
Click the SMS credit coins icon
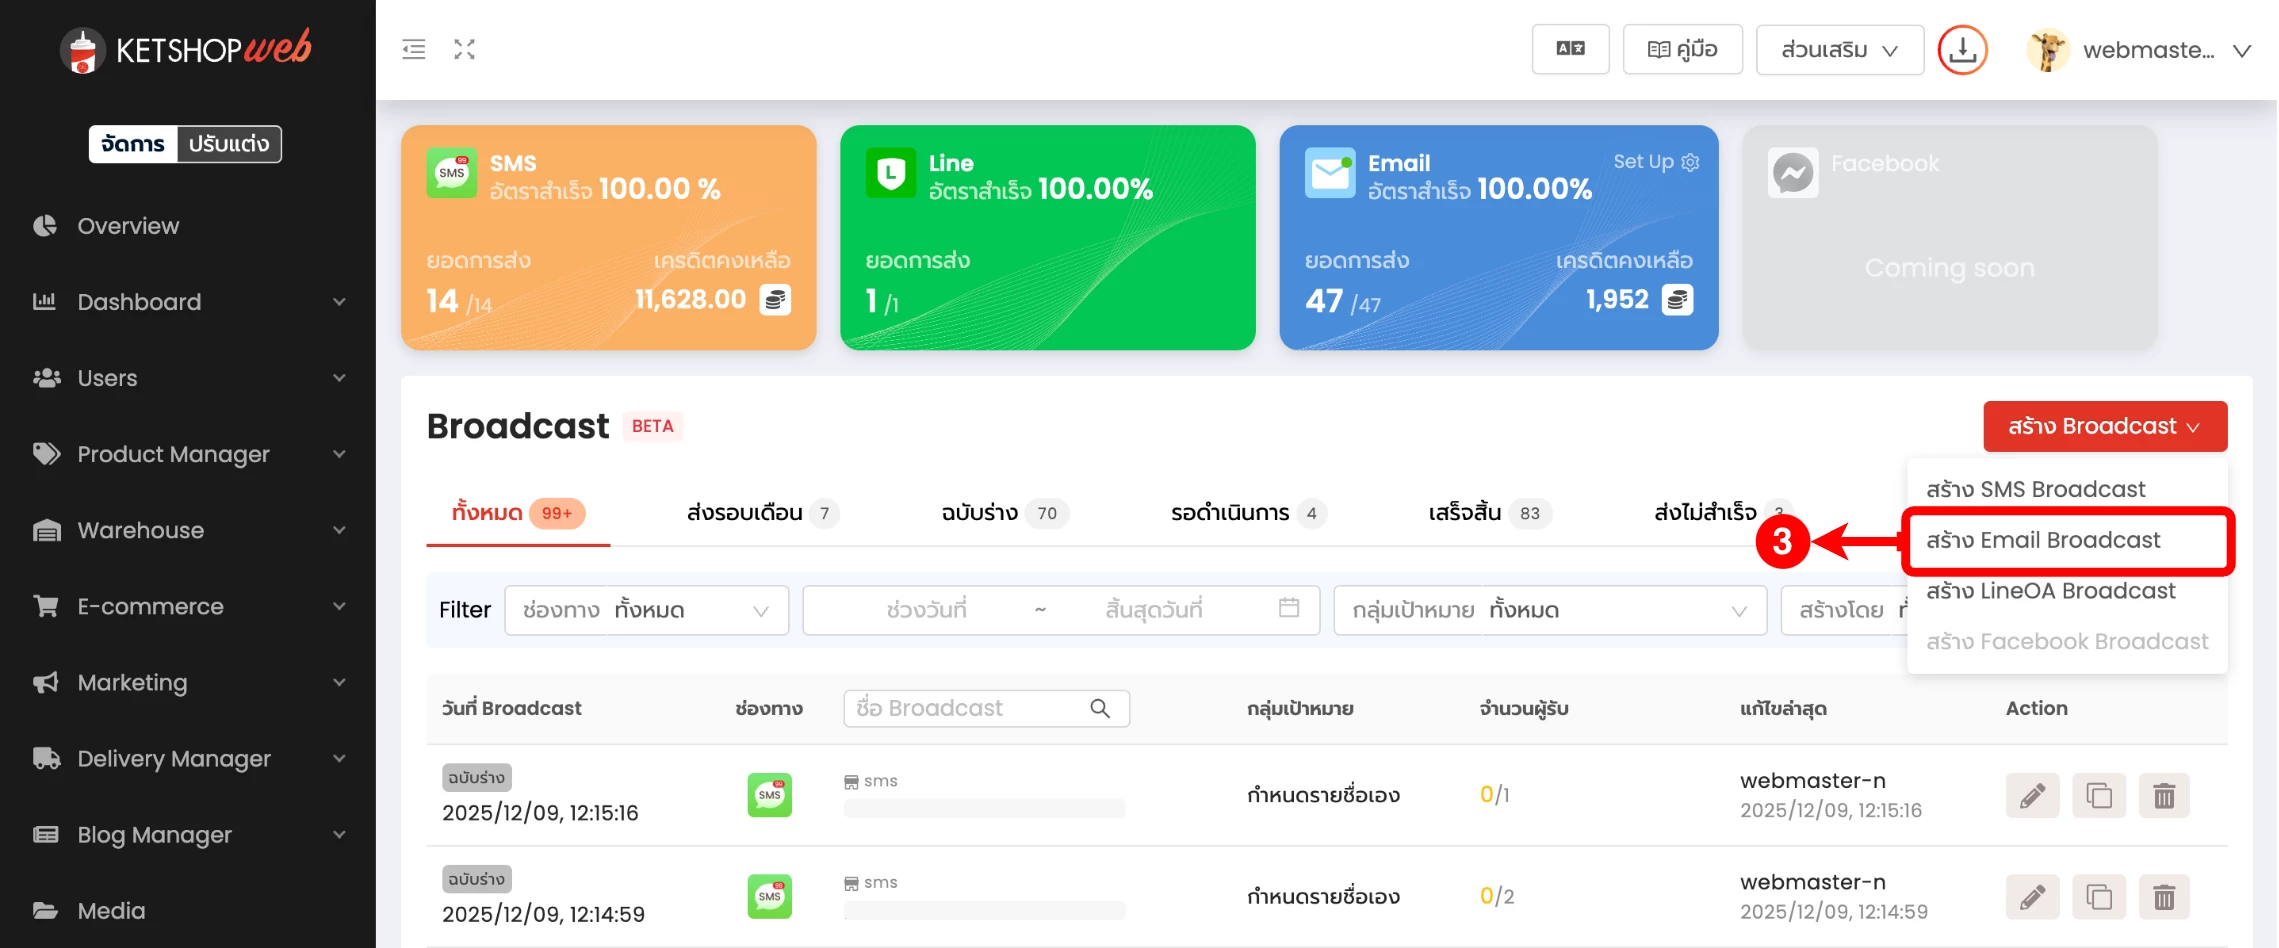(776, 300)
